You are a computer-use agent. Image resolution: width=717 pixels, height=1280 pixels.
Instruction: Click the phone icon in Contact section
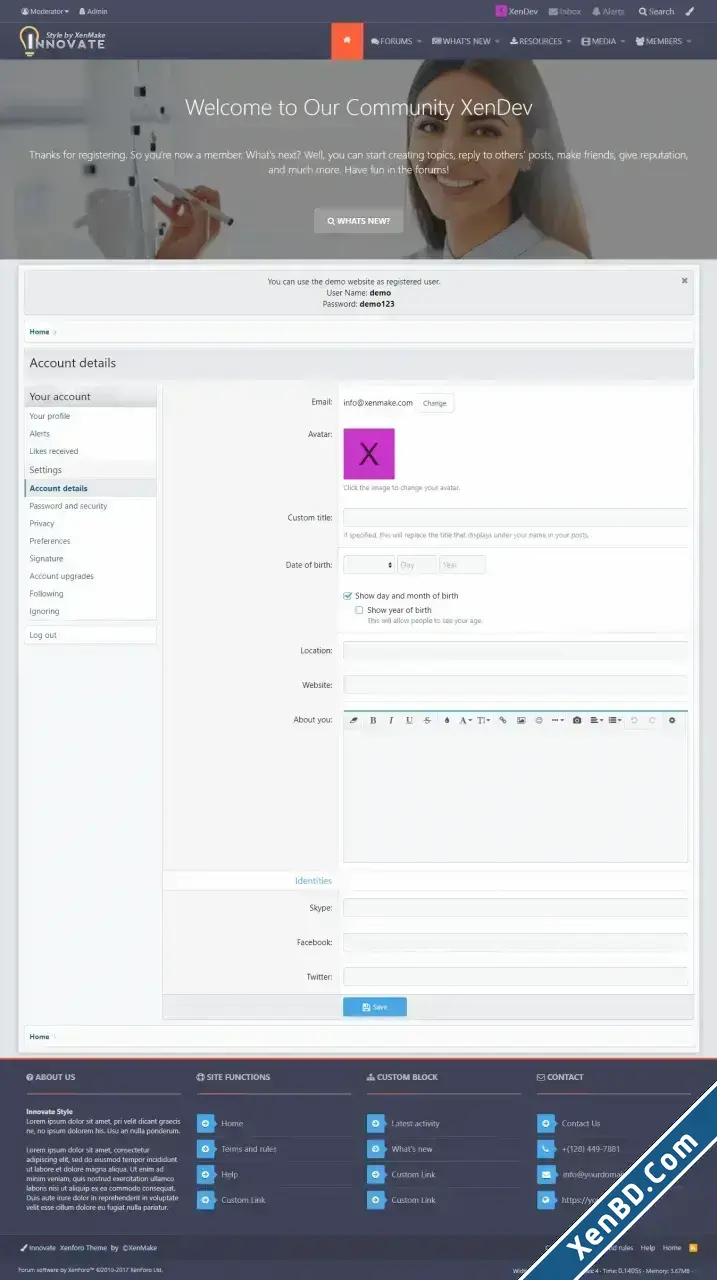tap(545, 1149)
